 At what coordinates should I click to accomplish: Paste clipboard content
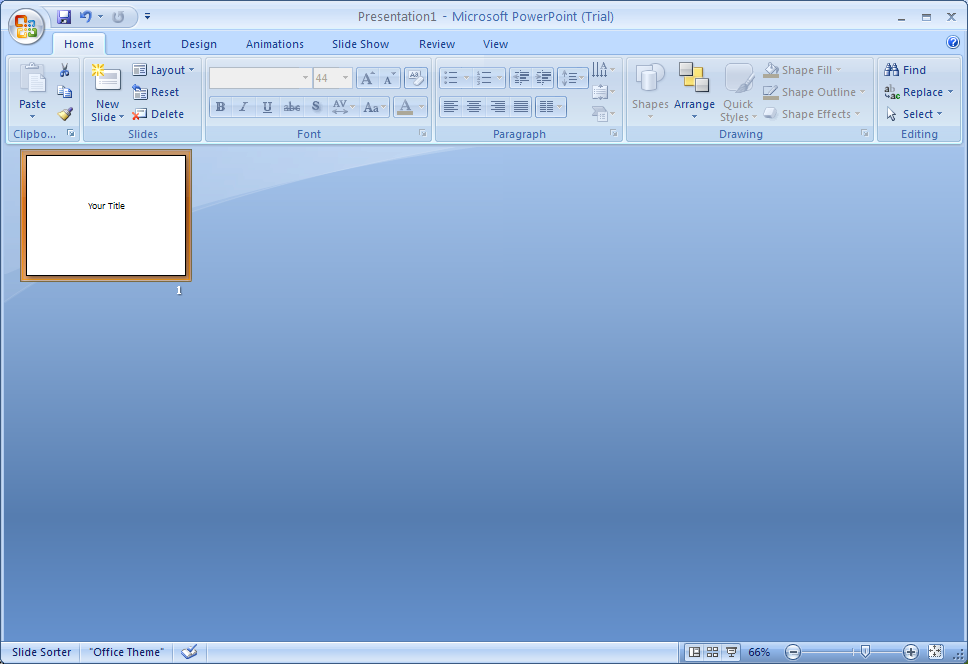point(32,91)
